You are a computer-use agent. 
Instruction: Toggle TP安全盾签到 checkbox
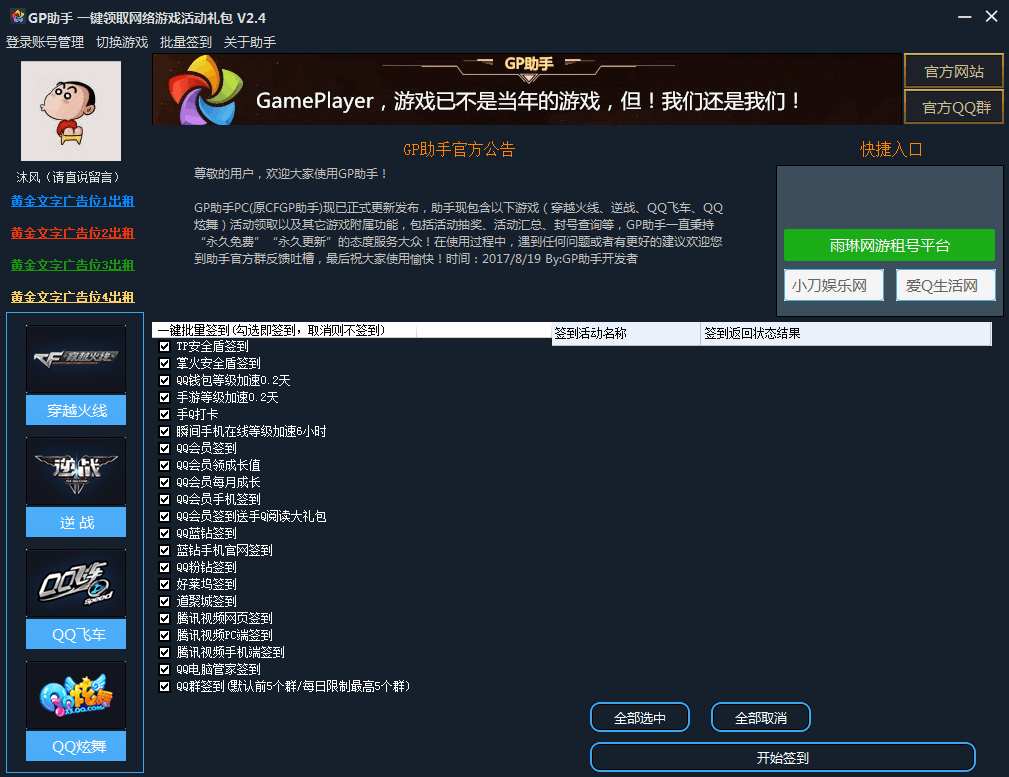[x=165, y=346]
